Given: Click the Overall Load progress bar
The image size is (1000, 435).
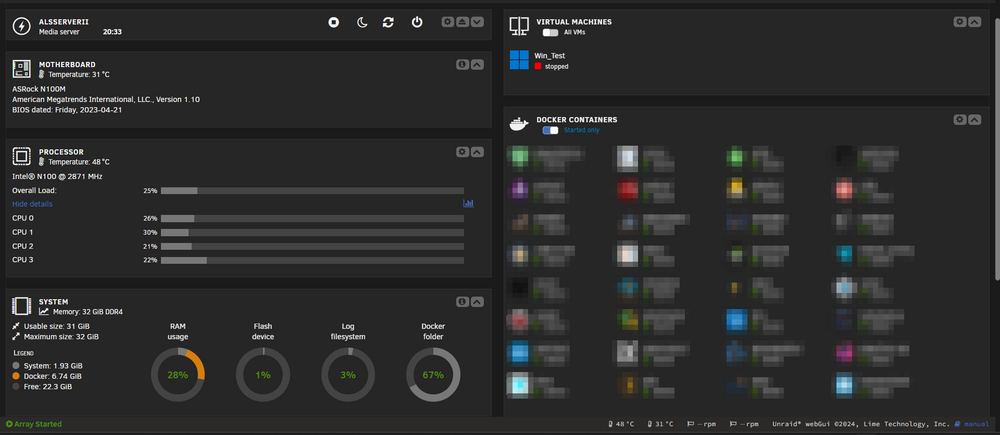Looking at the screenshot, I should (x=312, y=191).
